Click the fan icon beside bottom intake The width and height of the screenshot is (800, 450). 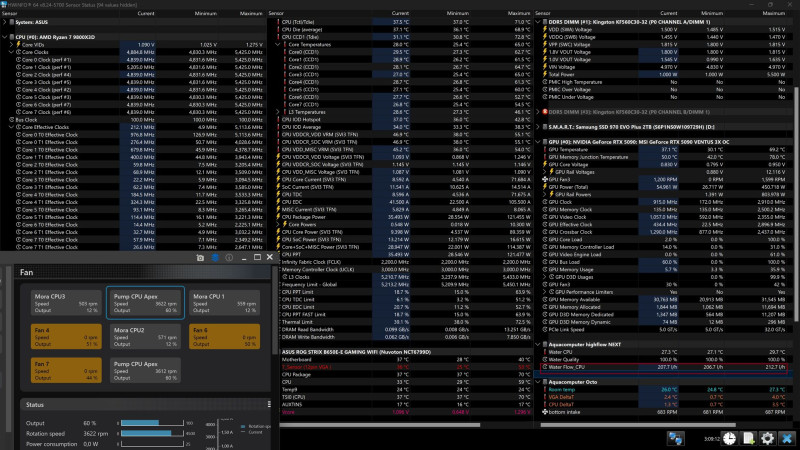[544, 412]
